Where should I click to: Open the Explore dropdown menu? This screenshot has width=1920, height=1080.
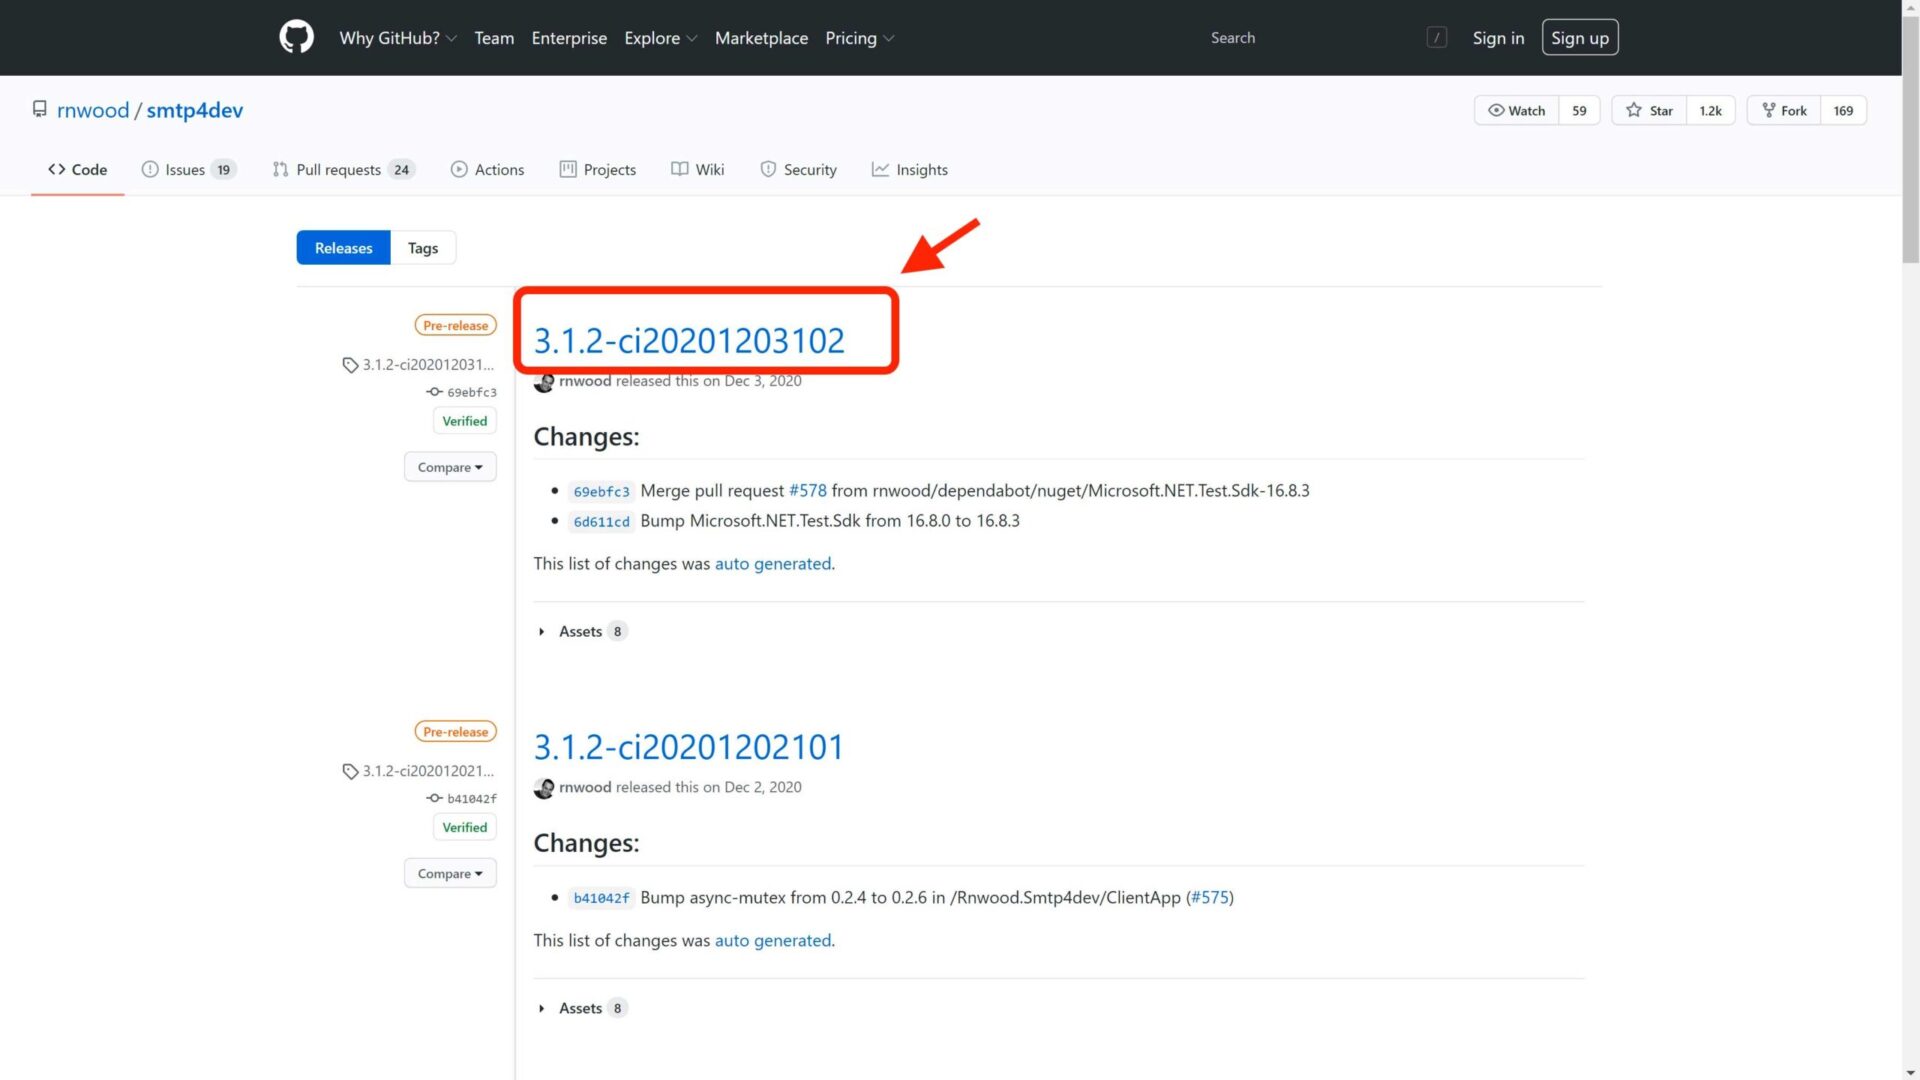pos(660,38)
